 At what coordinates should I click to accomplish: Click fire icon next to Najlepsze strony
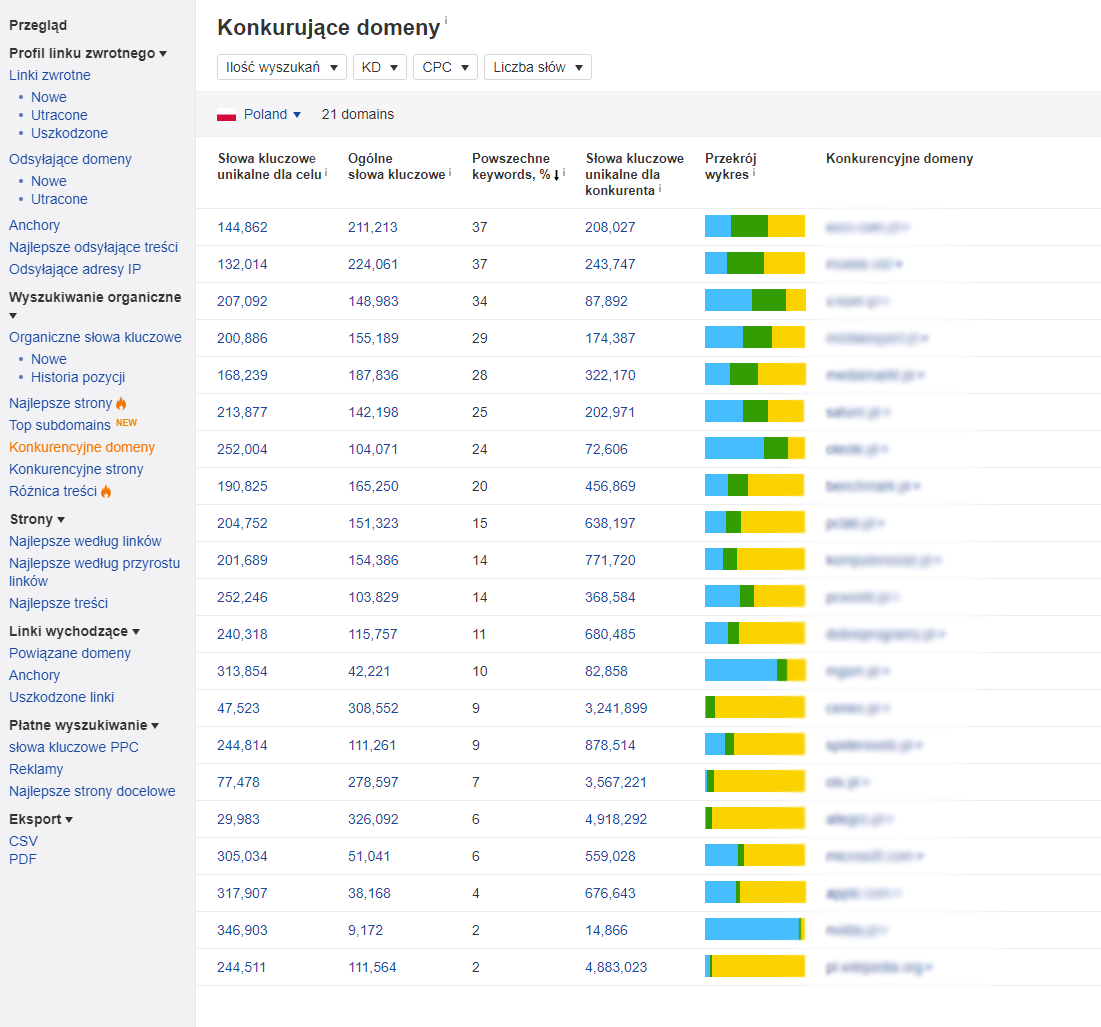click(x=121, y=404)
